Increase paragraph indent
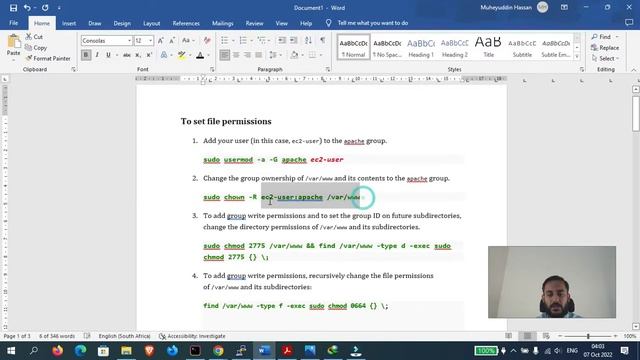The width and height of the screenshot is (640, 360). tap(293, 40)
